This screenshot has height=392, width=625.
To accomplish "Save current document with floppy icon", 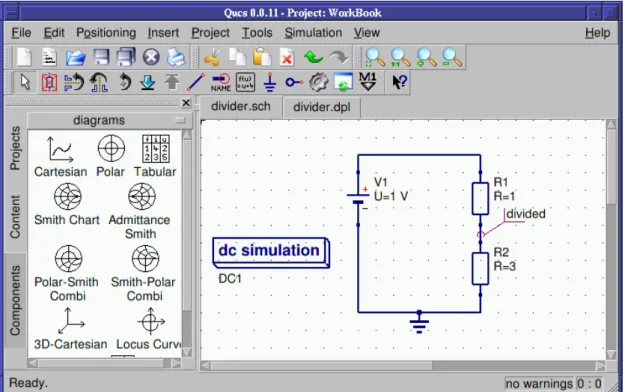I will point(101,57).
